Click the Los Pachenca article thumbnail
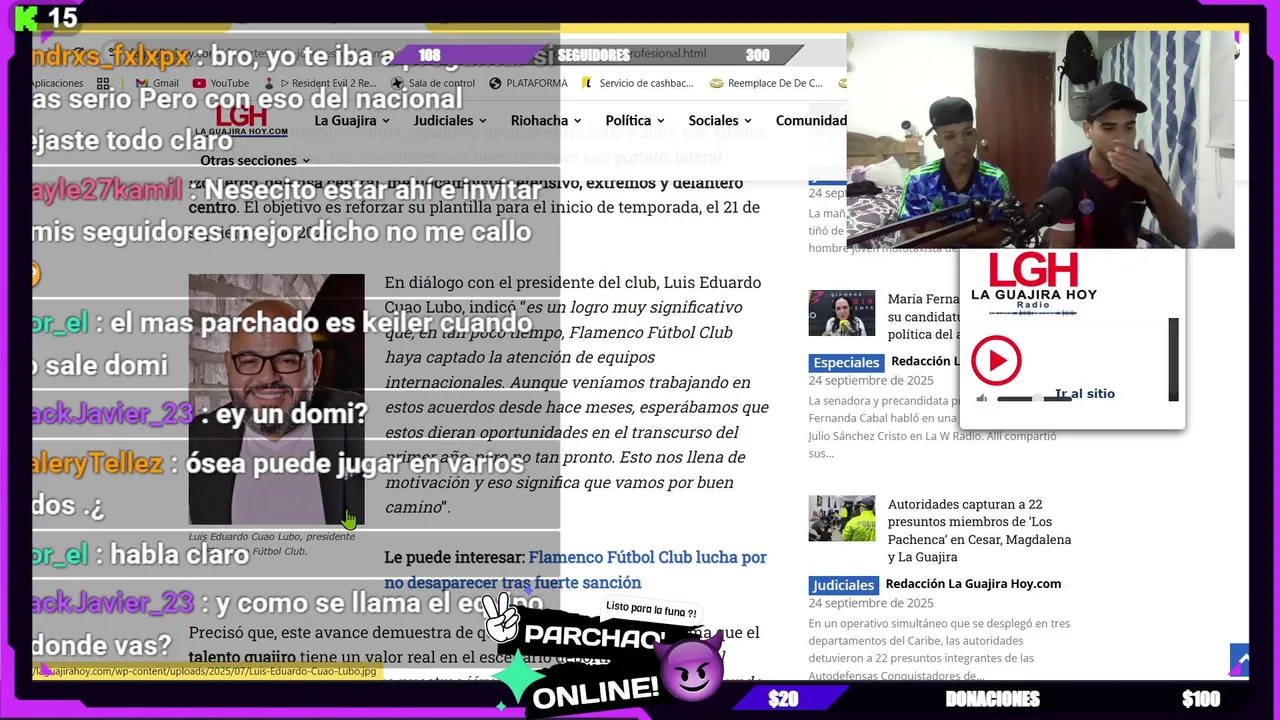The height and width of the screenshot is (720, 1280). pos(841,518)
